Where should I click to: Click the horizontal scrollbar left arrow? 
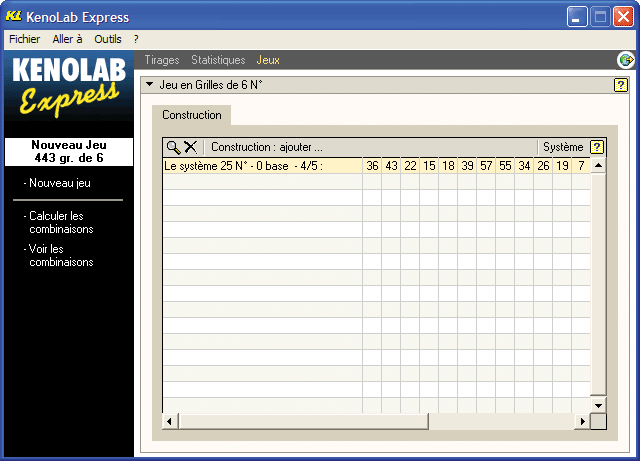(170, 421)
